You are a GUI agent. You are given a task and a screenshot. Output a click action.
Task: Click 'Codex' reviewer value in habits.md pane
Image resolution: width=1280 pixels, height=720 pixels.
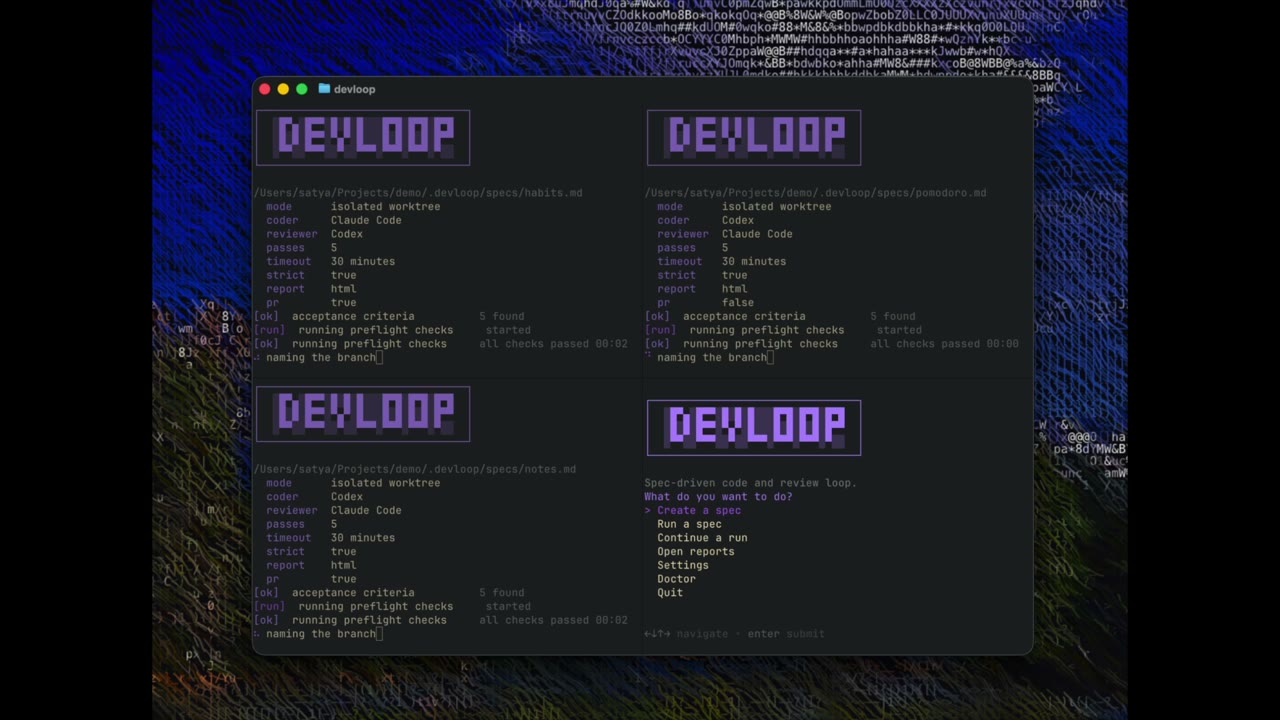click(347, 234)
